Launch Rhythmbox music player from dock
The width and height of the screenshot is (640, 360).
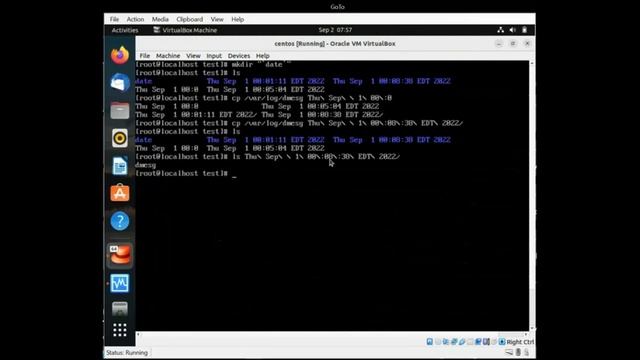coord(120,138)
